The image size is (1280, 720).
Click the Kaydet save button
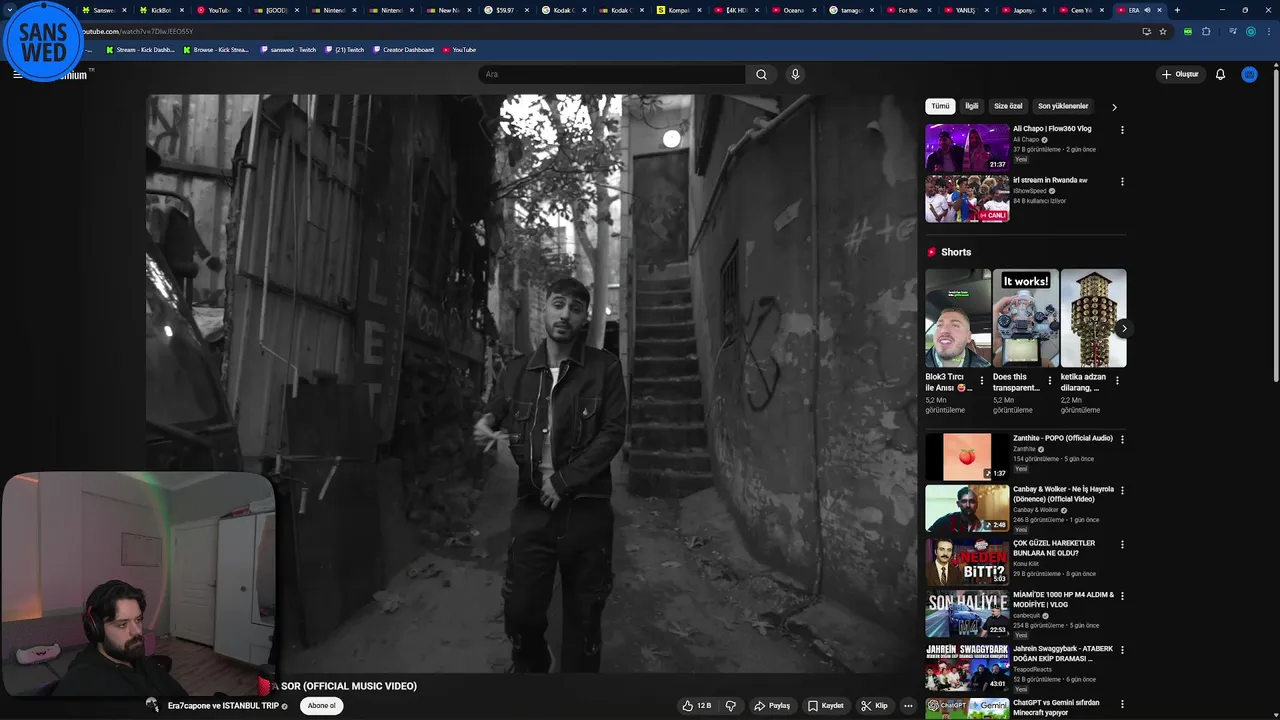[826, 706]
